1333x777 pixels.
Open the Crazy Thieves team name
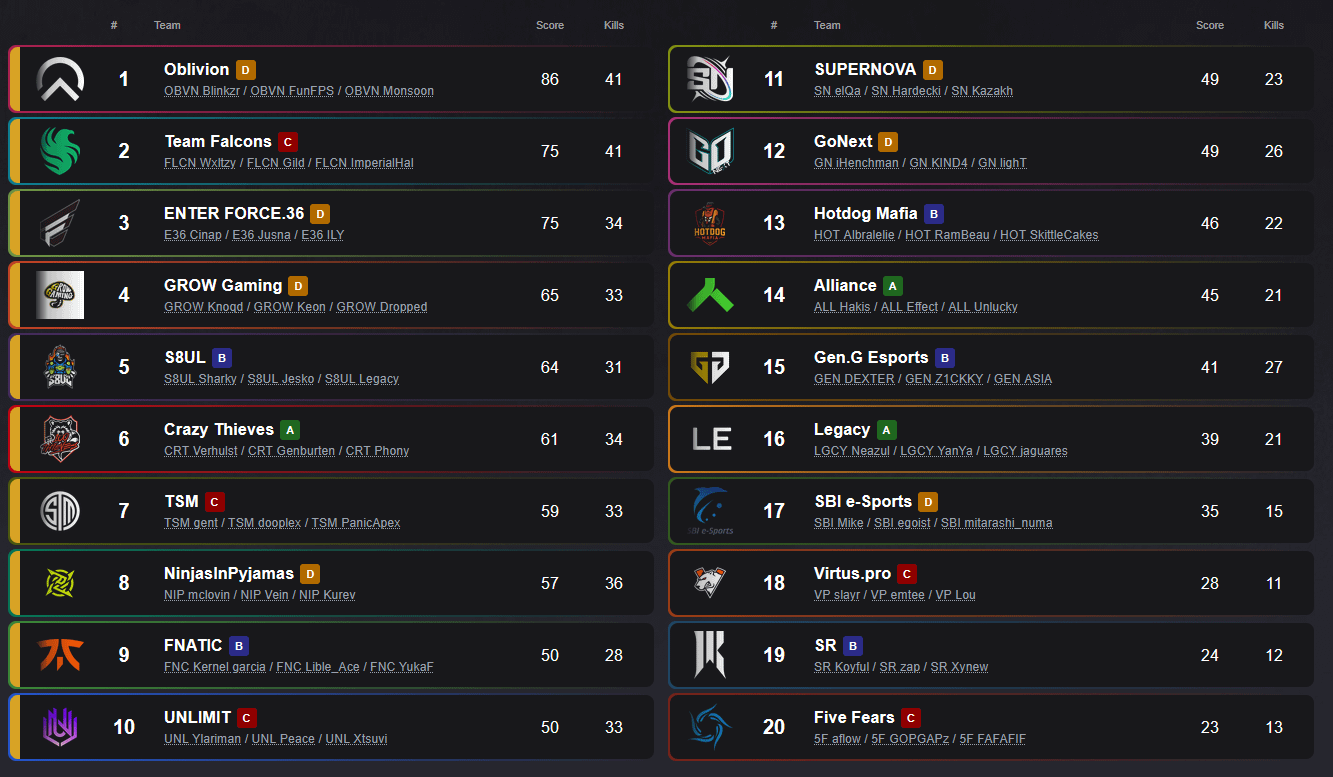coord(218,430)
